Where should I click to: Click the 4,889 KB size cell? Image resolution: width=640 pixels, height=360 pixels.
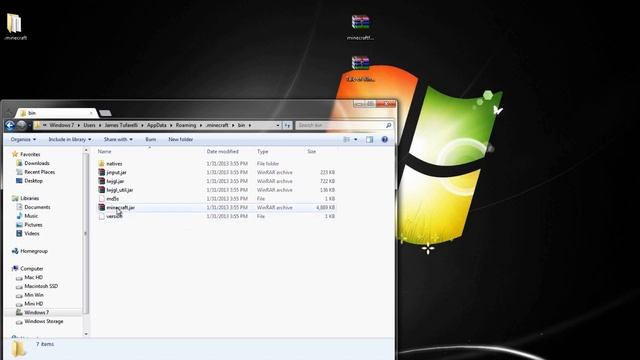(x=325, y=207)
